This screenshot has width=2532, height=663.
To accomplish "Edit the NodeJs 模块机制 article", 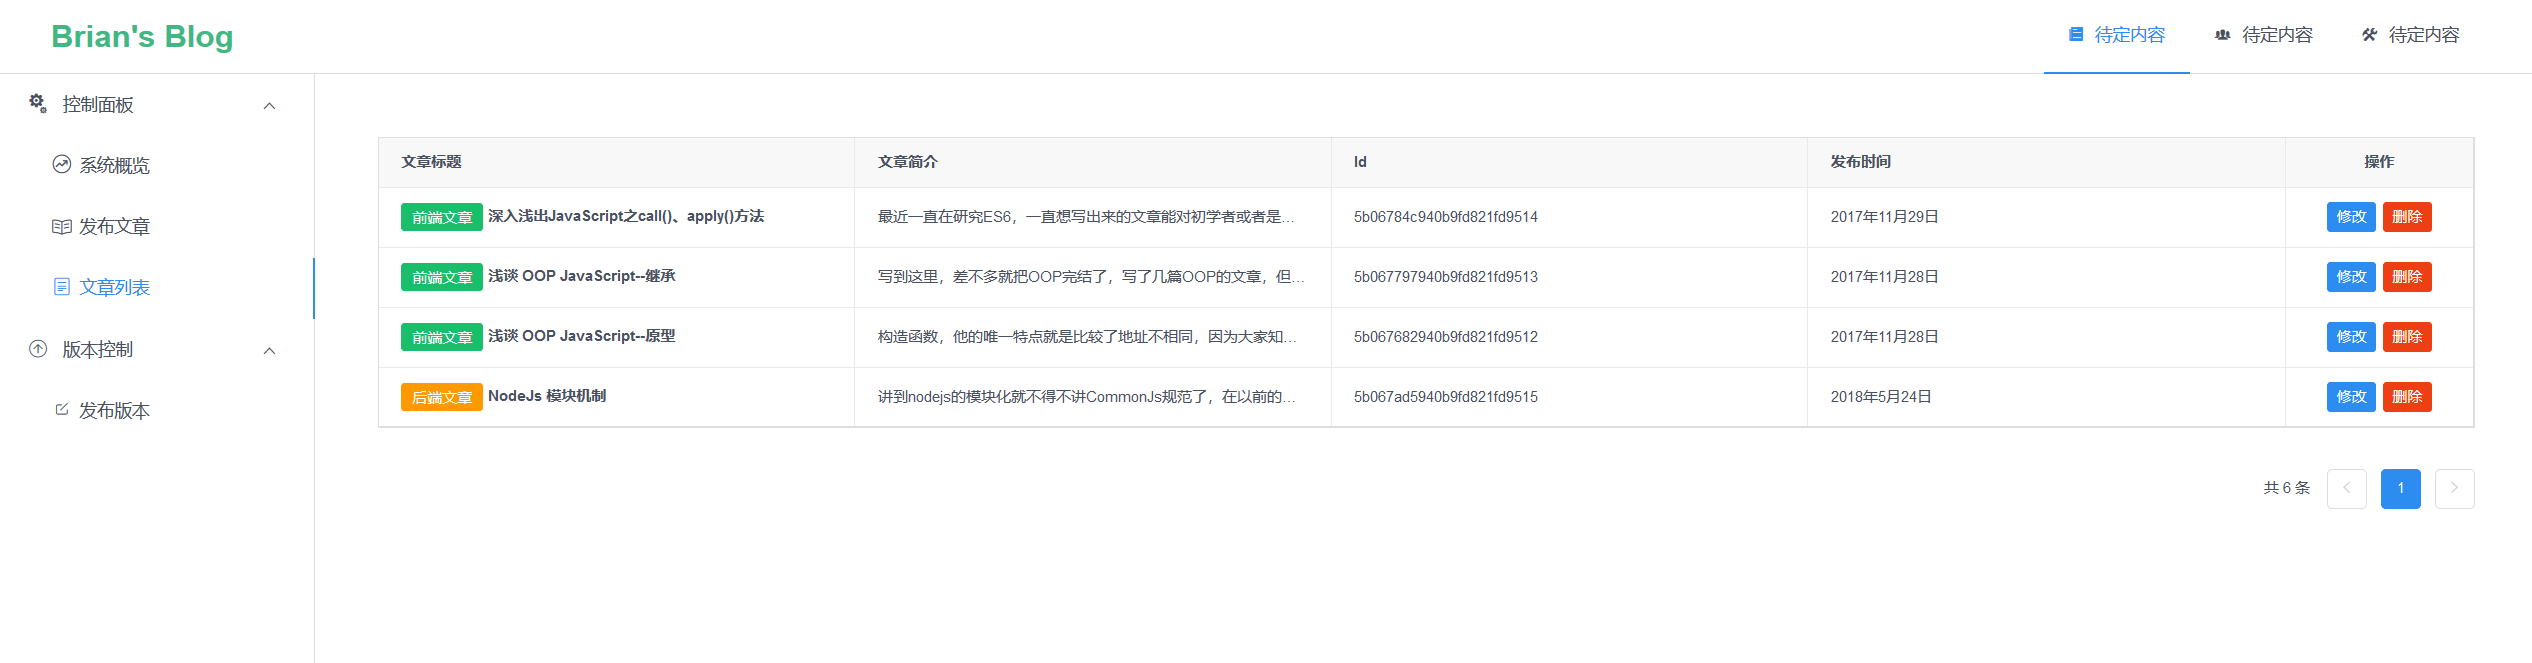I will (2351, 397).
